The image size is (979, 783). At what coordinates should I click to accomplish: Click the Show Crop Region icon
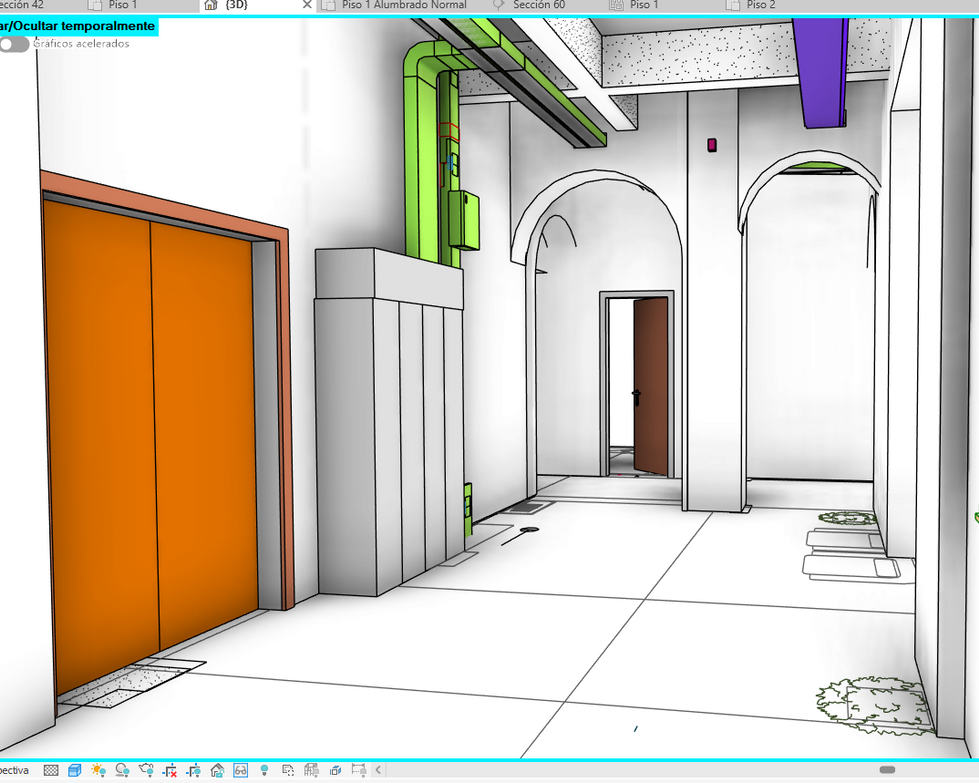point(194,770)
